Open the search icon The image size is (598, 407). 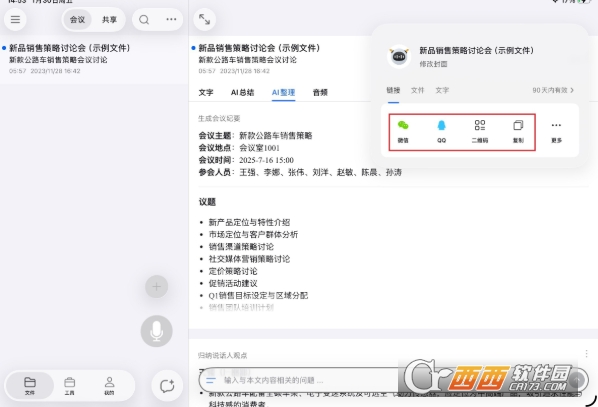point(144,19)
